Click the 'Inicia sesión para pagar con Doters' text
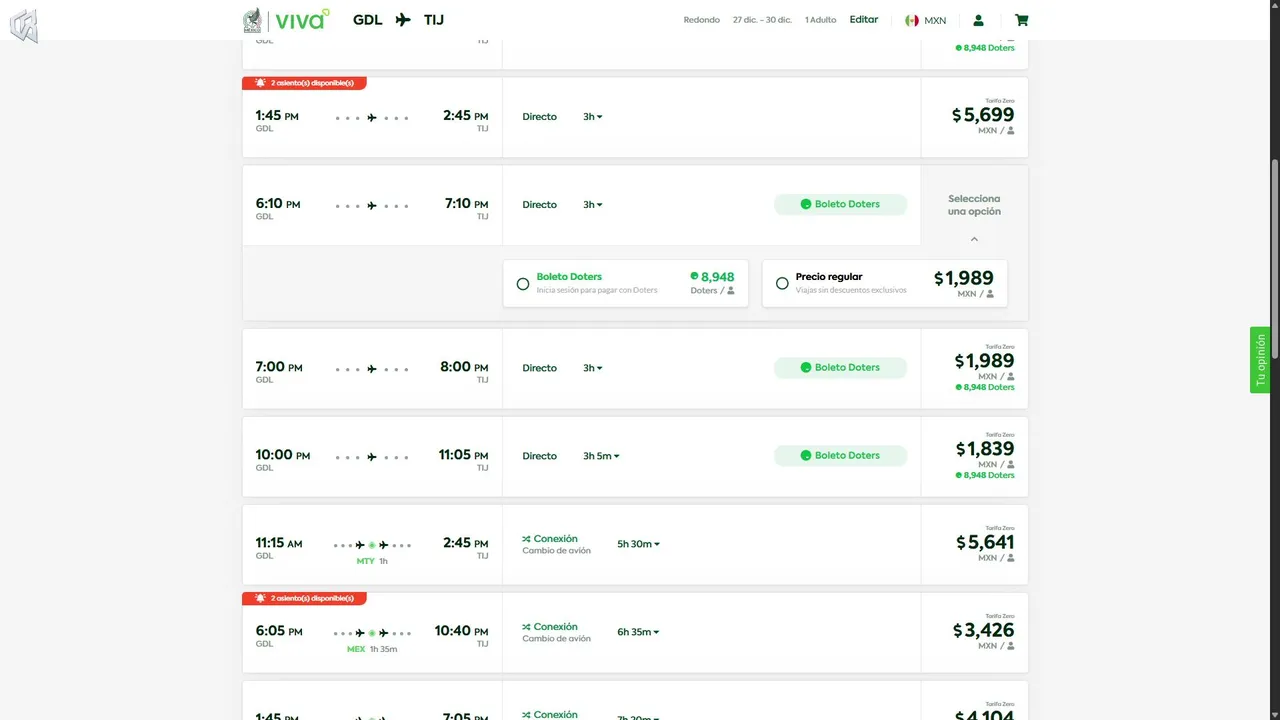This screenshot has width=1280, height=720. point(597,290)
